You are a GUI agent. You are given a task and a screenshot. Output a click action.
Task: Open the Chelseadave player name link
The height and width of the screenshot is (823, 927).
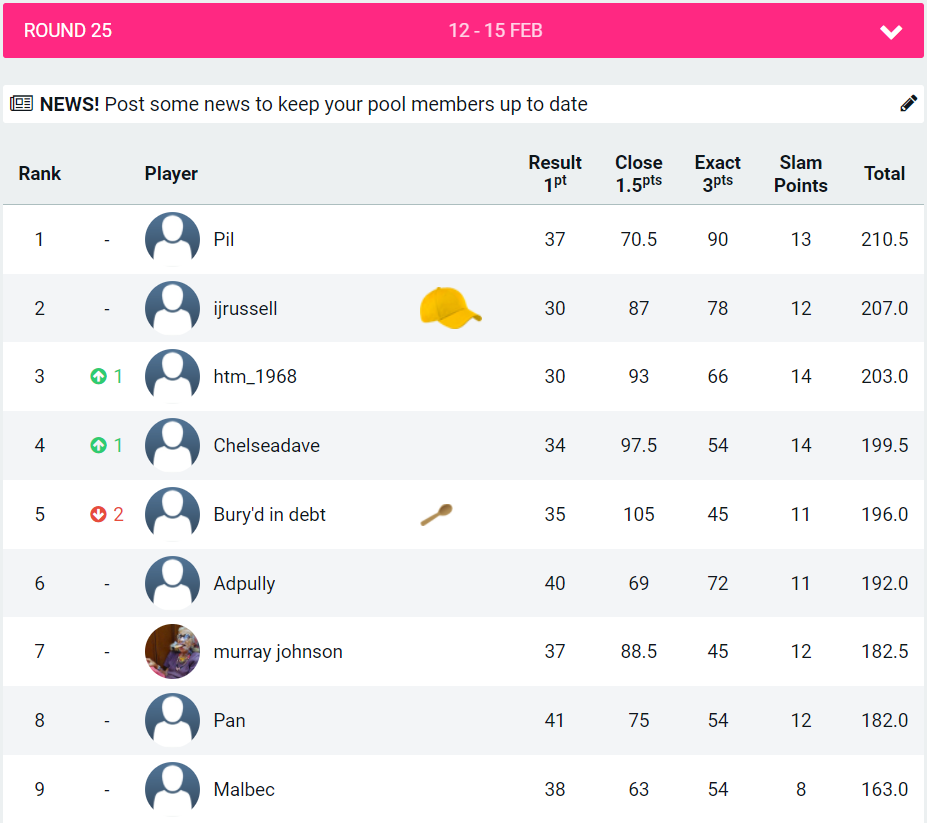266,446
